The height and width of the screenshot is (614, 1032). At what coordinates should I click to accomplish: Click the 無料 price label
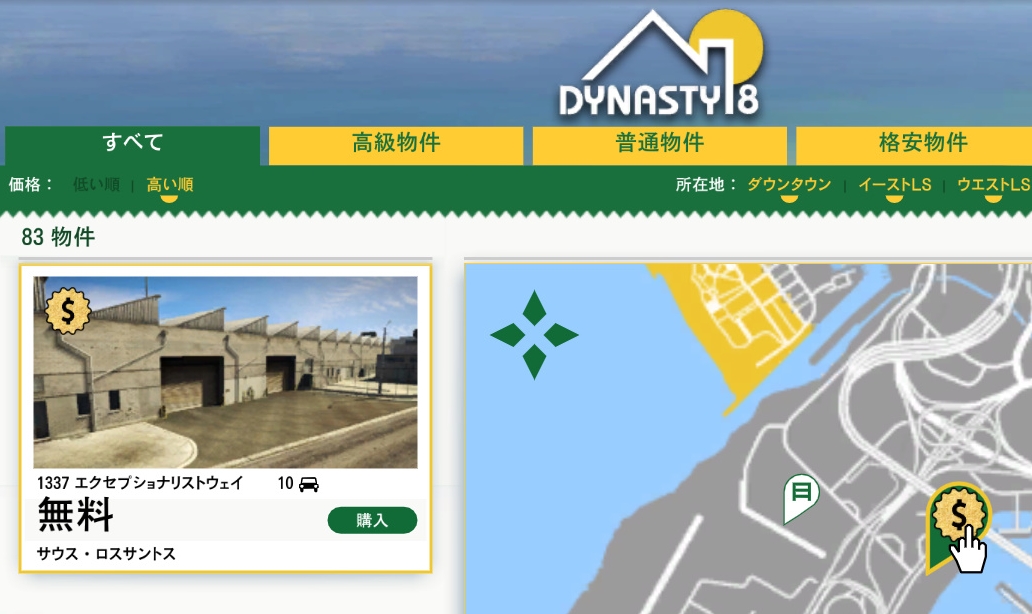point(75,515)
